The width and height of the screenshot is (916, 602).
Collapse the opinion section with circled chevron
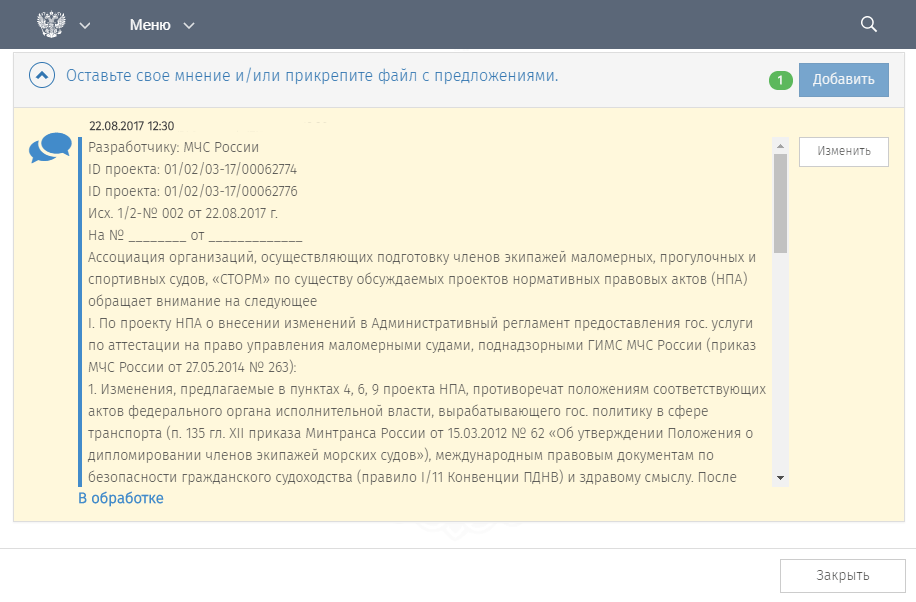pos(42,75)
